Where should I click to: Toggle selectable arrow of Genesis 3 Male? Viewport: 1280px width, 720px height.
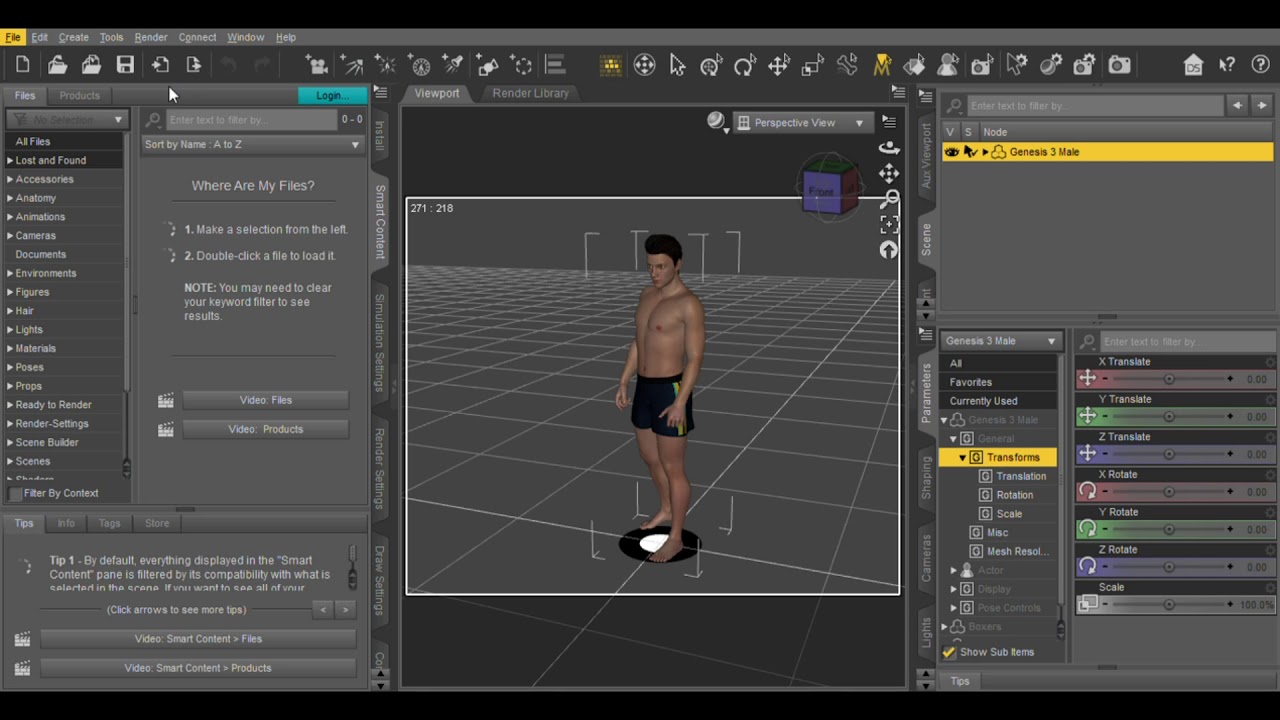tap(970, 152)
